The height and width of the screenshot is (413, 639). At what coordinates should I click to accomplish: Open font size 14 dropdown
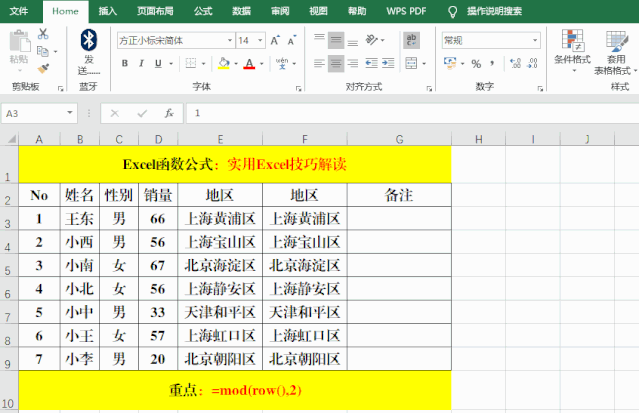(x=260, y=40)
